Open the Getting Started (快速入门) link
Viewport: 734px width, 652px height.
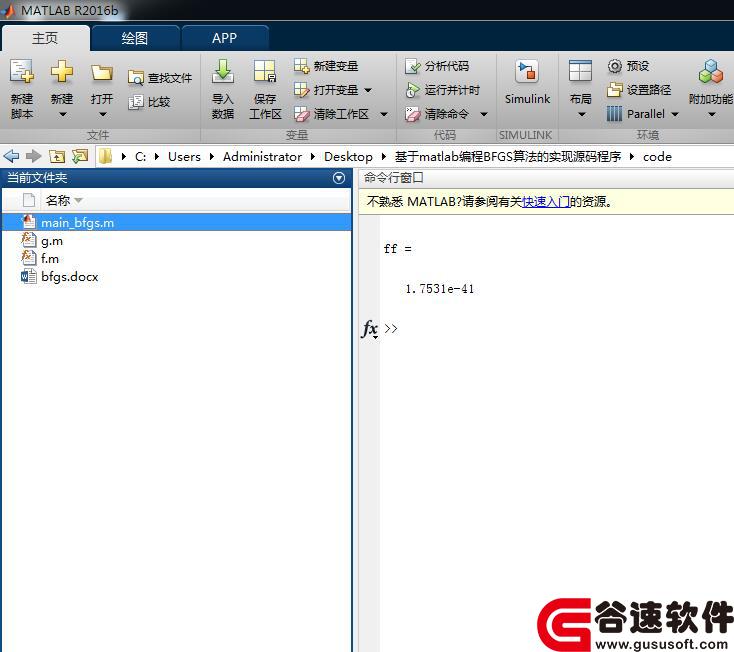(x=546, y=202)
